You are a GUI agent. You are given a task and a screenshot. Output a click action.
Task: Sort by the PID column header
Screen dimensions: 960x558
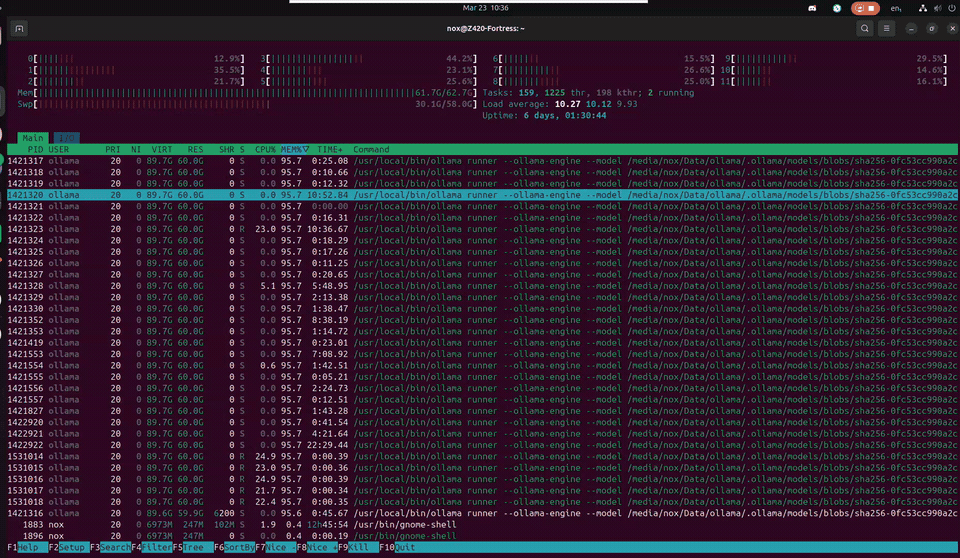point(35,149)
